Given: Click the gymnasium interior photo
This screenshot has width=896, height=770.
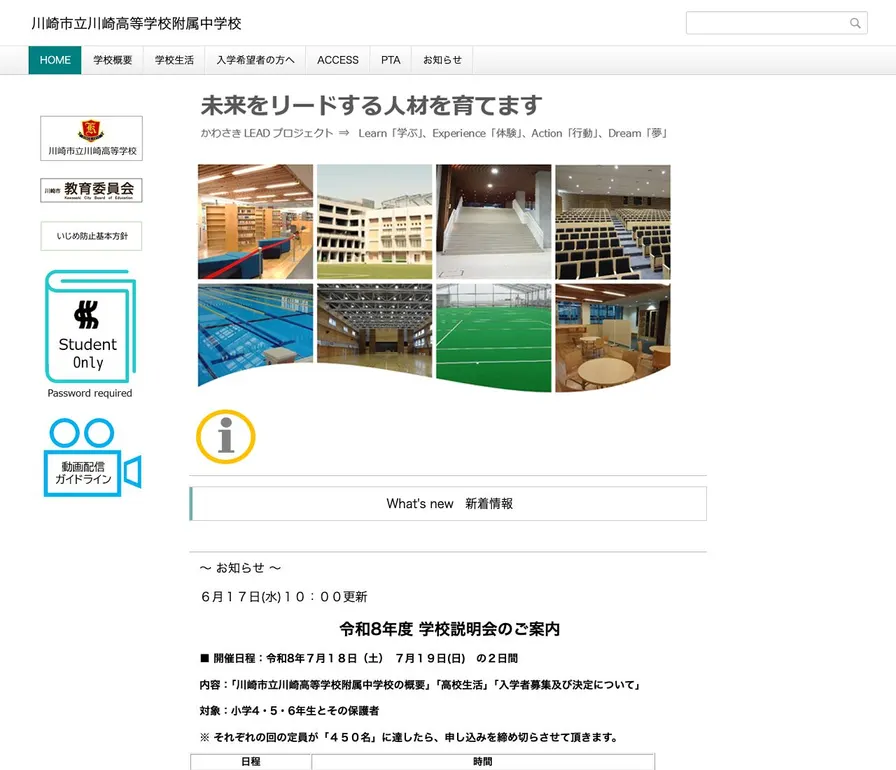Looking at the screenshot, I should pos(375,328).
